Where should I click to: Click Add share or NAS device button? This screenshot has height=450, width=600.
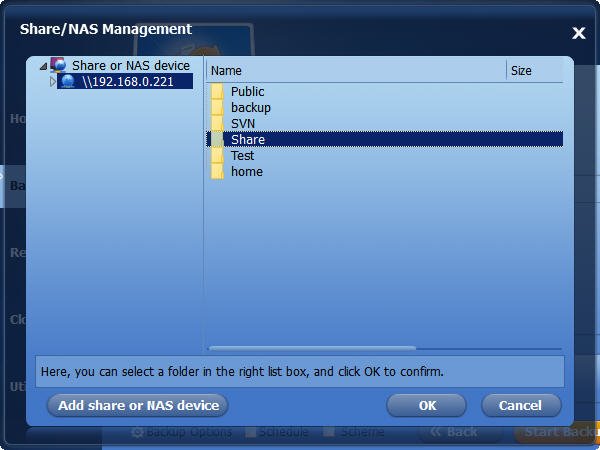click(x=138, y=406)
